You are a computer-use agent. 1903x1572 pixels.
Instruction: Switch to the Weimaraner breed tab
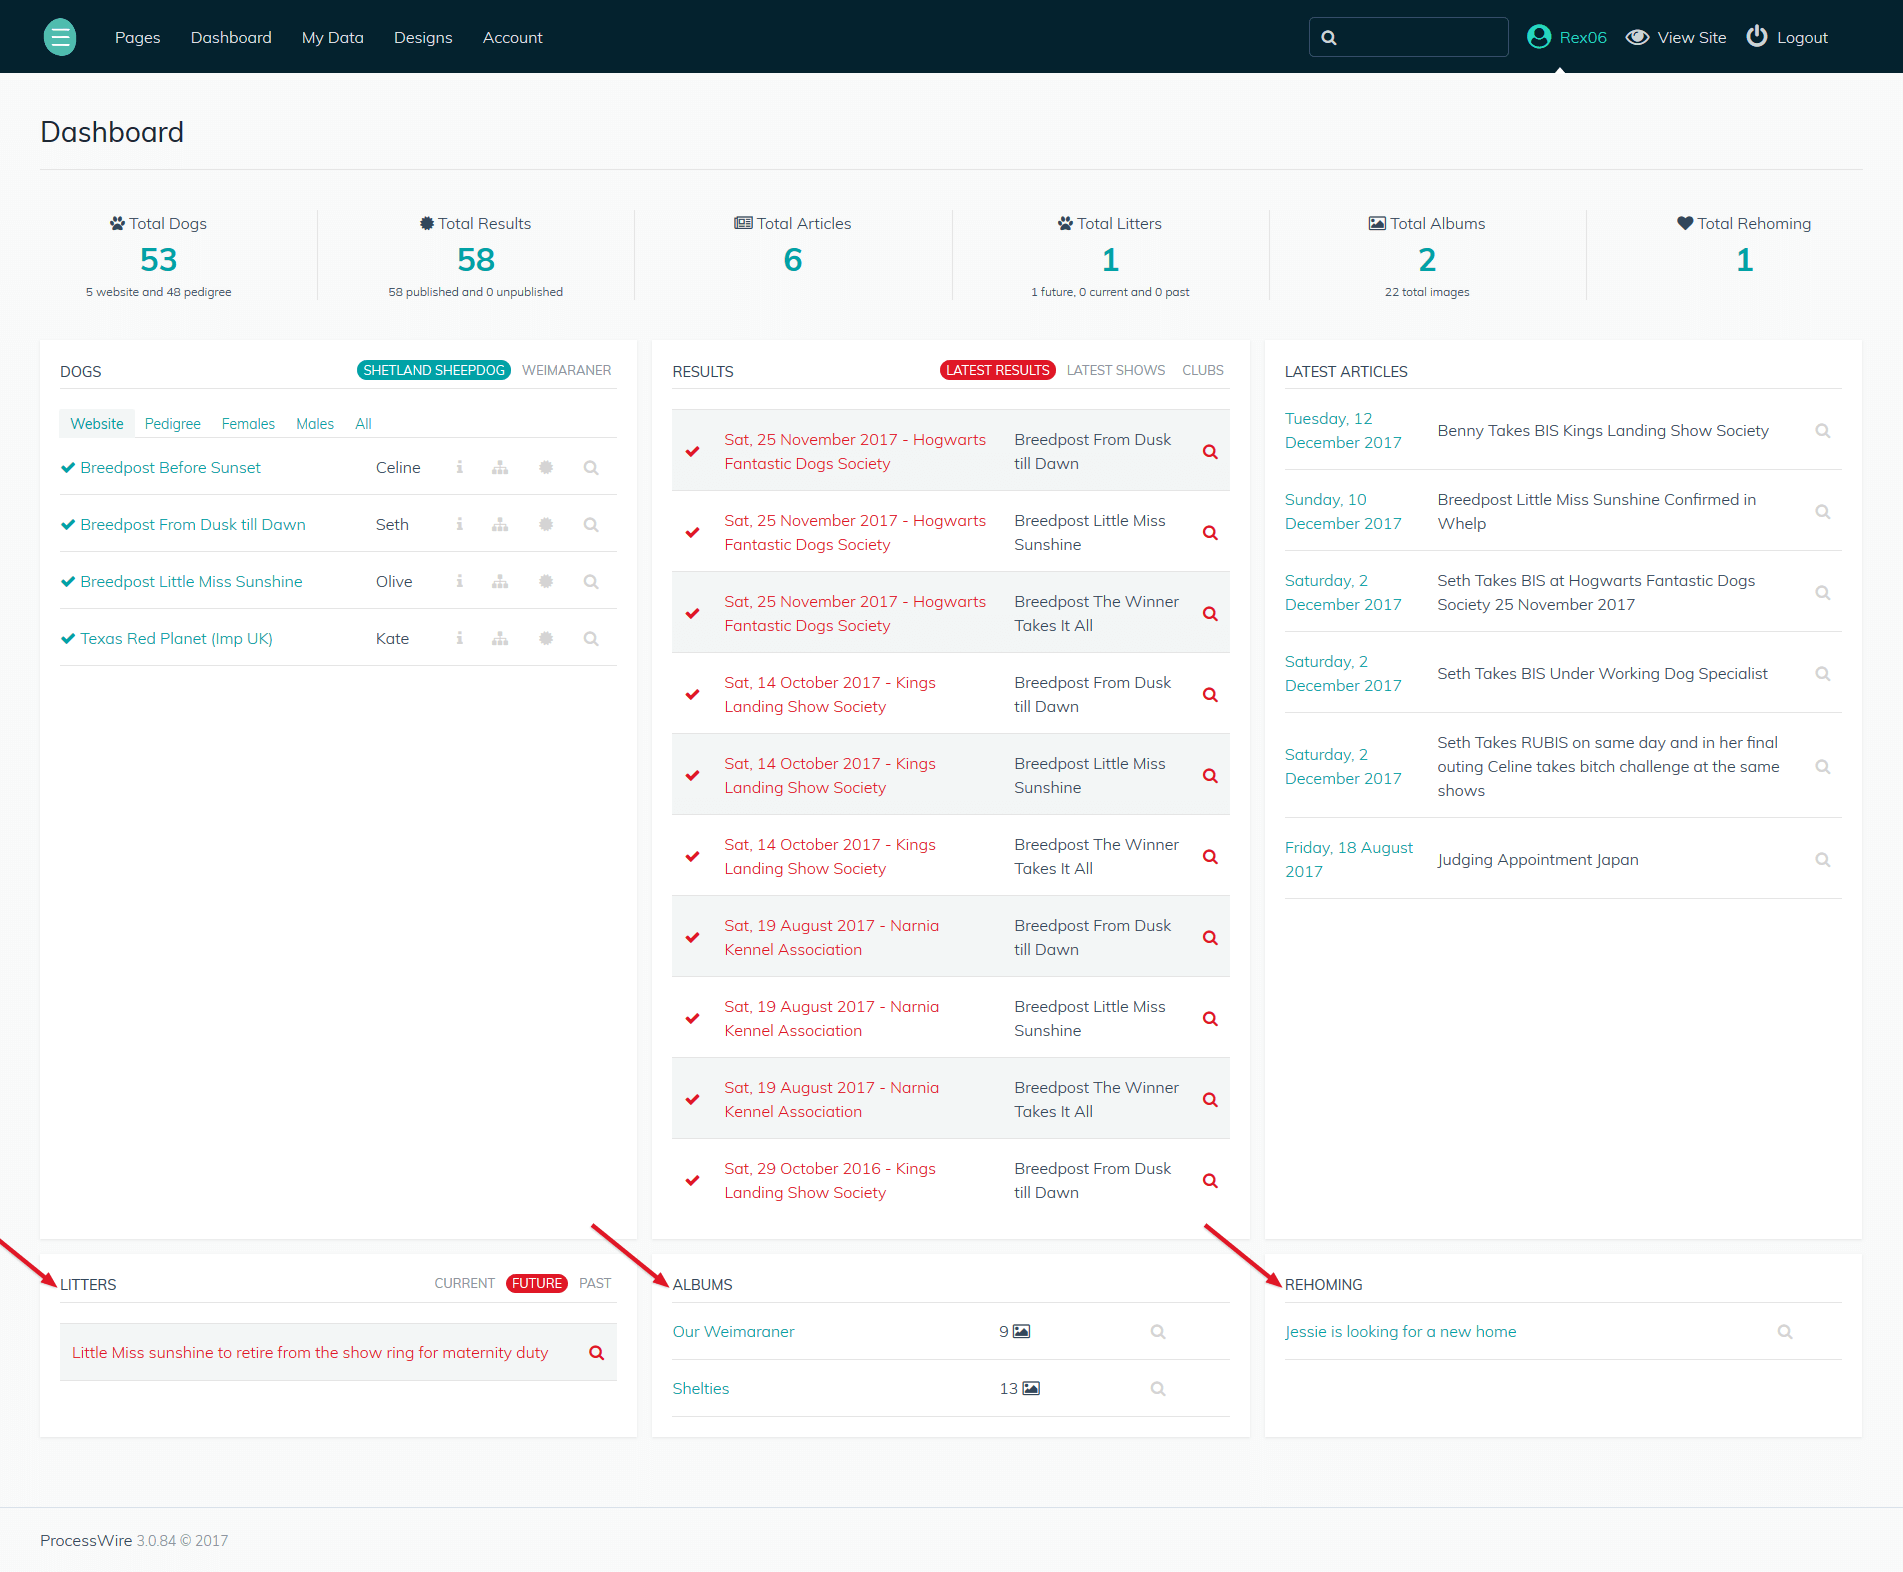click(566, 370)
